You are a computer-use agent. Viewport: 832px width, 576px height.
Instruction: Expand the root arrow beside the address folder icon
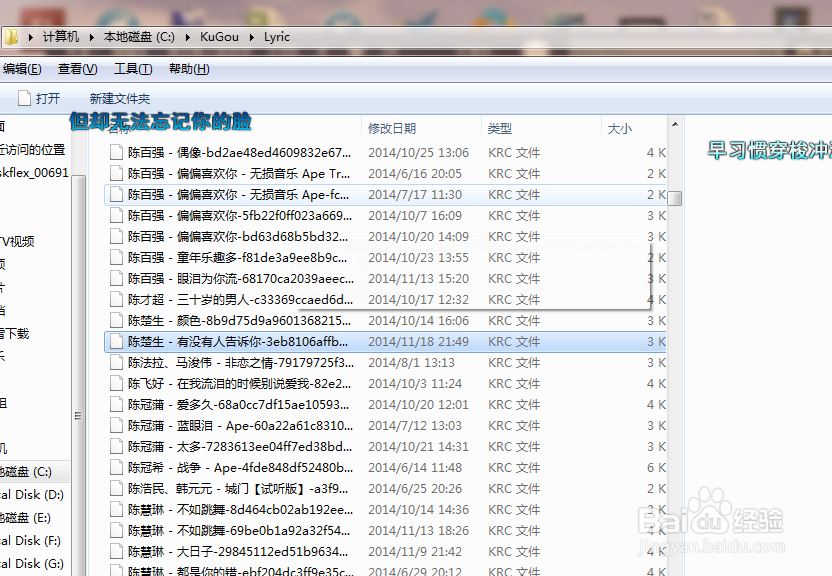tap(31, 37)
